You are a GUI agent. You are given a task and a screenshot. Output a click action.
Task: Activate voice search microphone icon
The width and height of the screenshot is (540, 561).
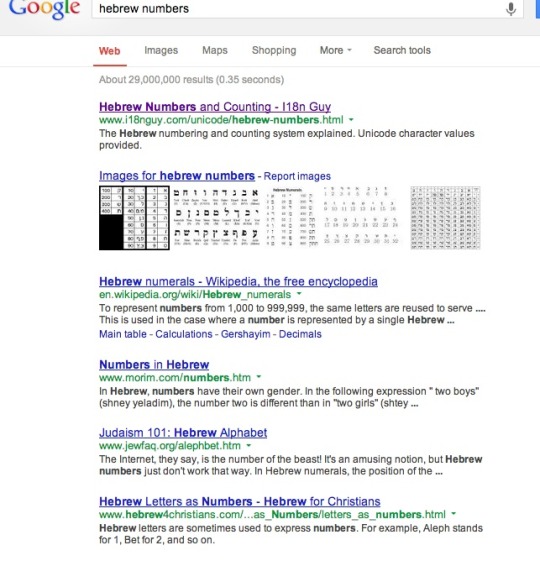511,9
